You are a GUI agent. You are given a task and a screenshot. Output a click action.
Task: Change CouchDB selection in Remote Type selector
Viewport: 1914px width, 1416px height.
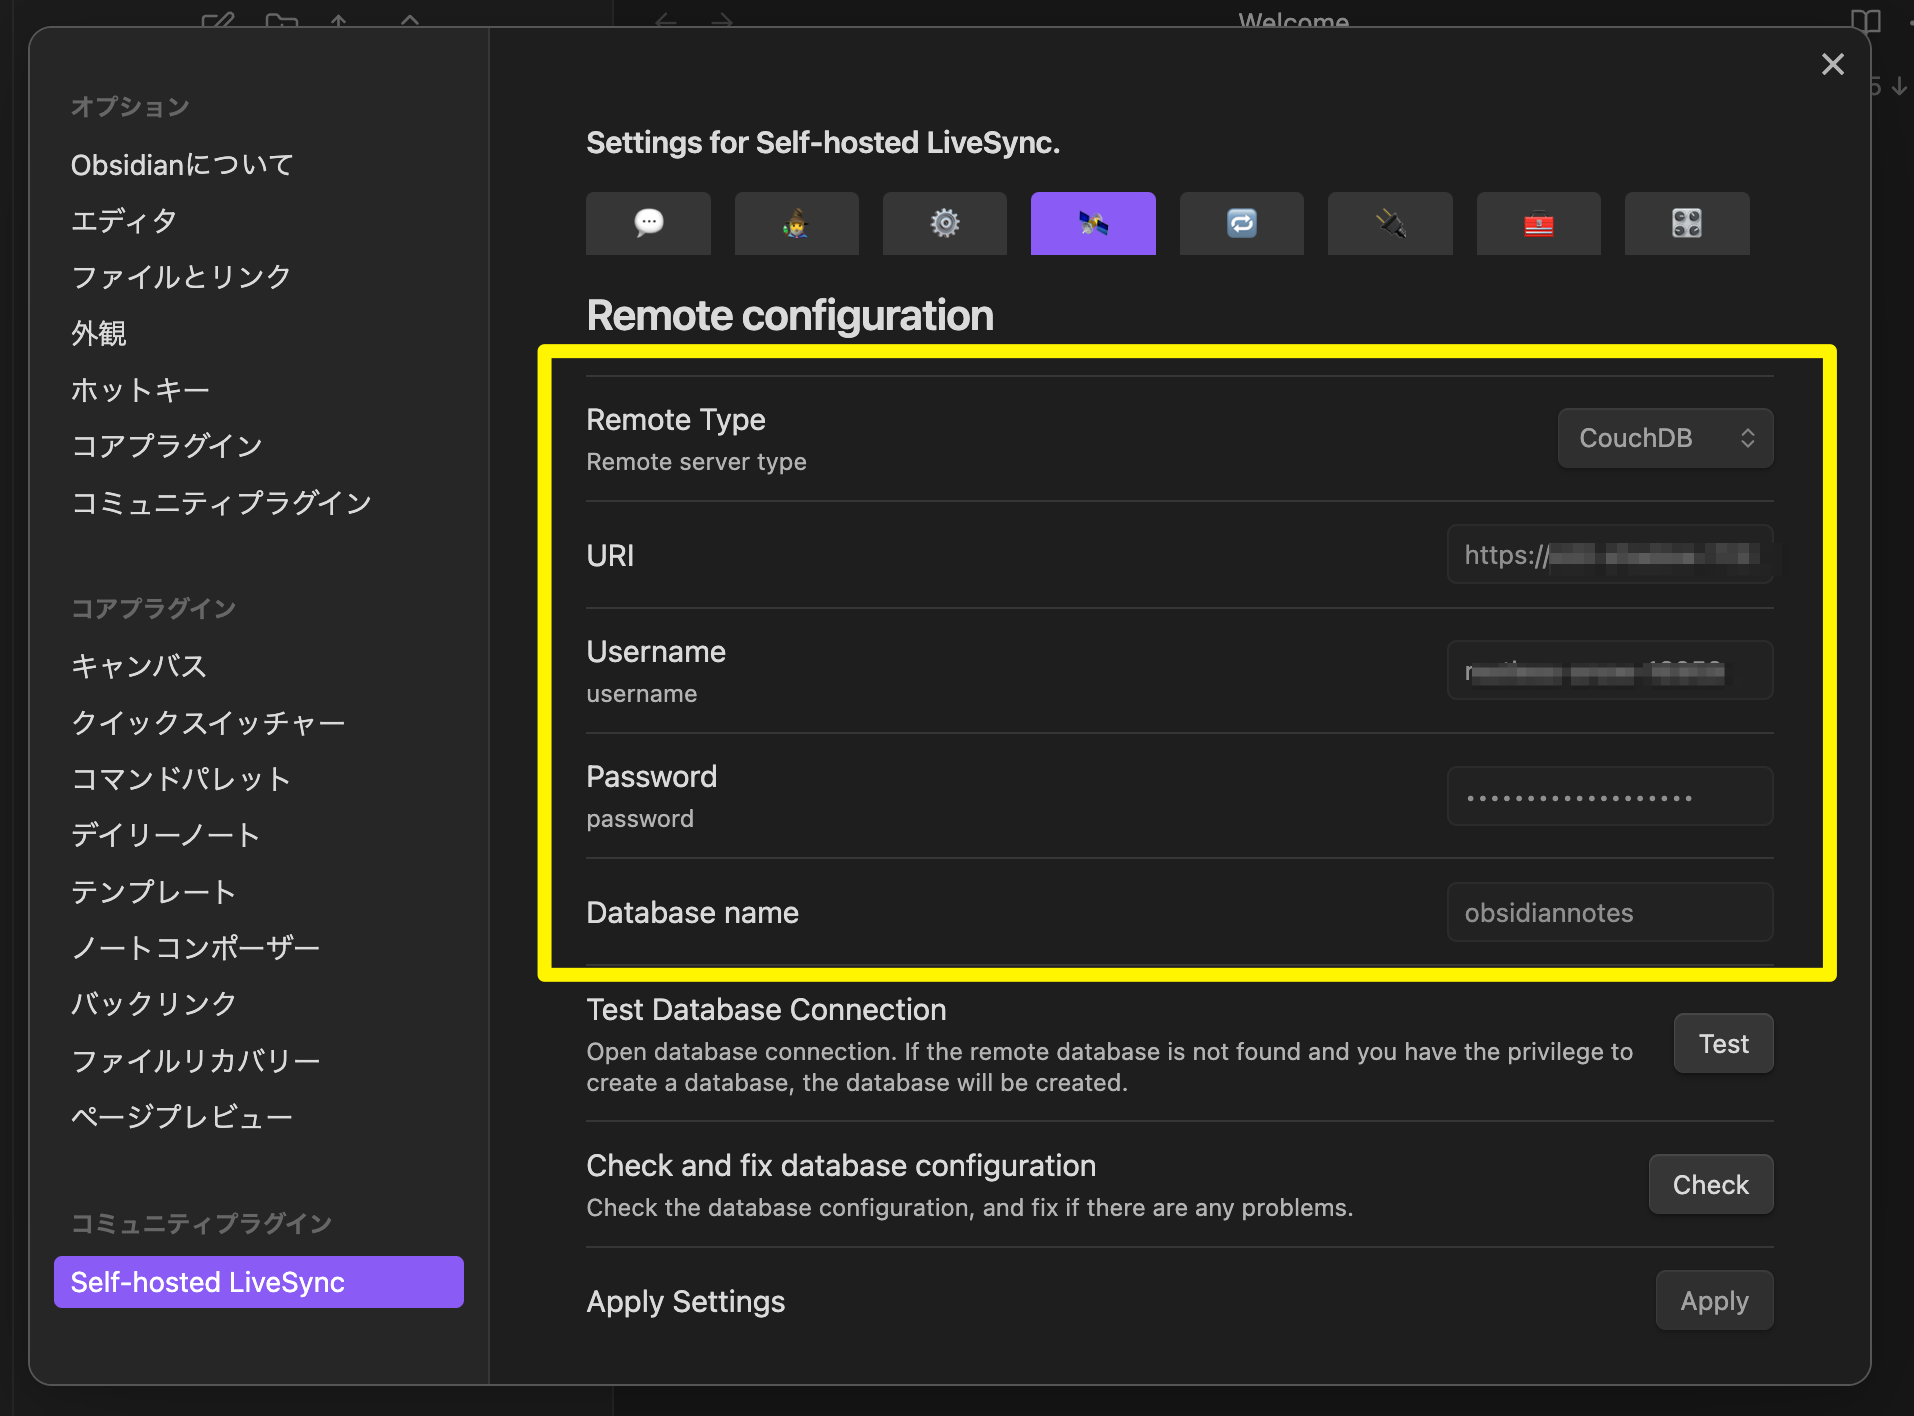(x=1664, y=438)
